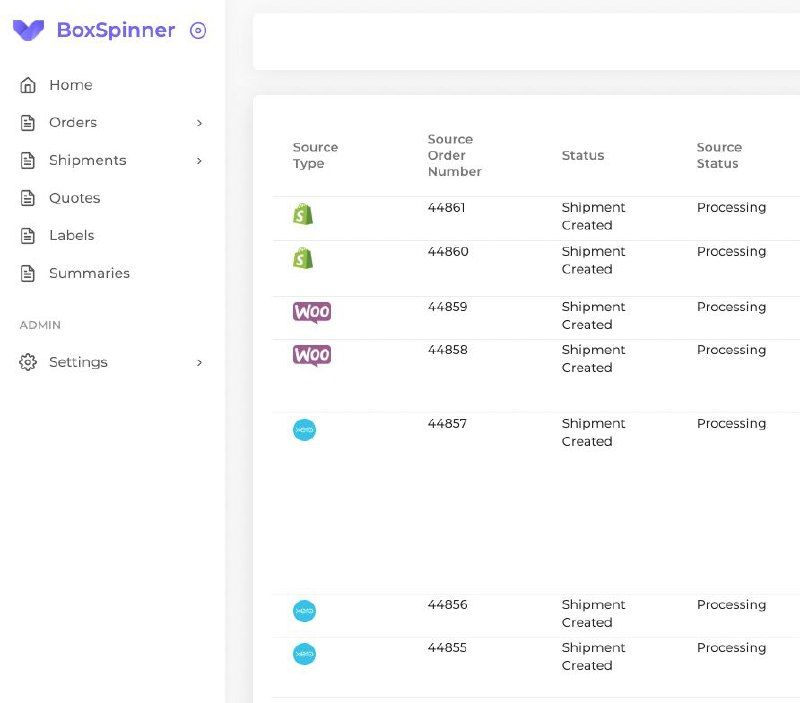Click the BoxSpinner butterfly logo

pos(29,30)
